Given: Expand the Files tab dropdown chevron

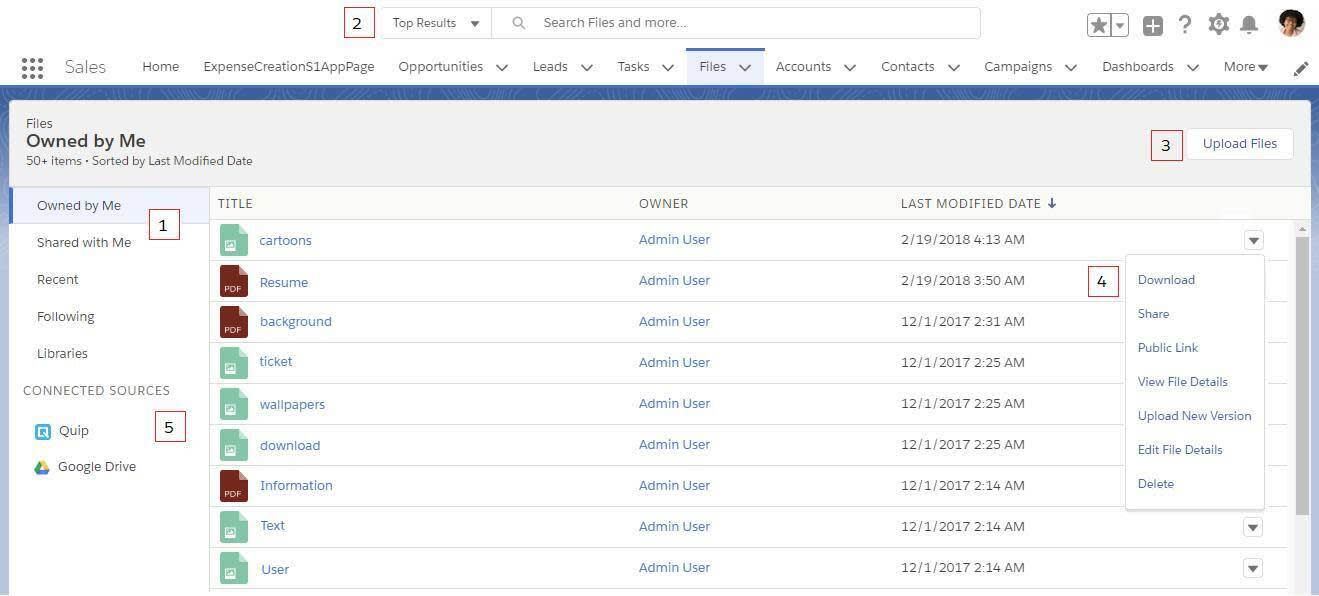Looking at the screenshot, I should point(745,68).
